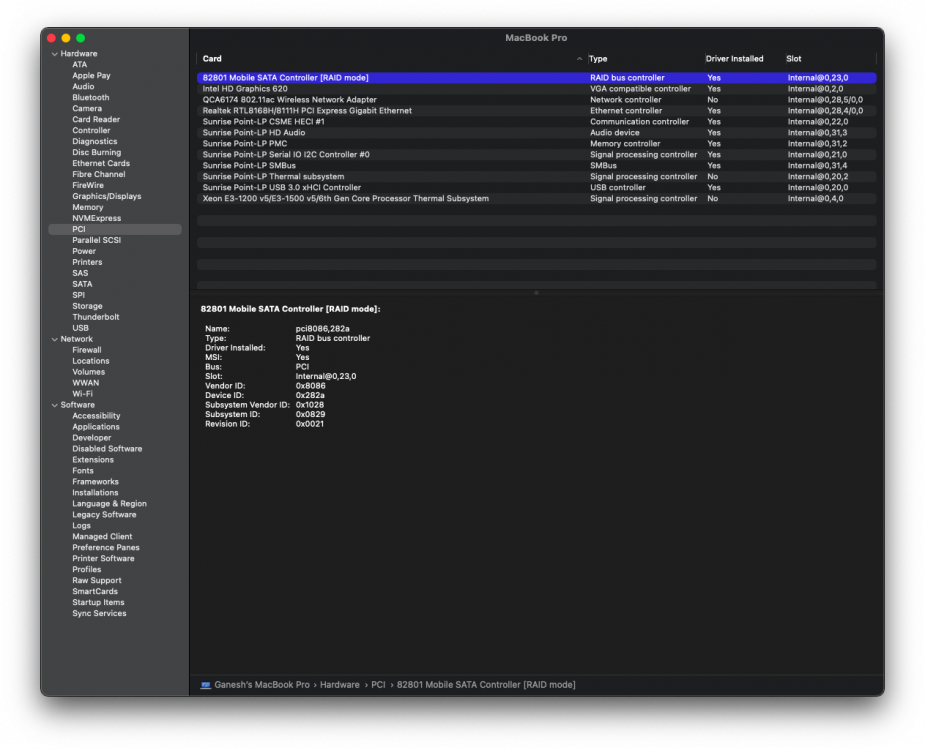The width and height of the screenshot is (925, 750).
Task: Select the Xeon E3-1200 Thermal Subsystem row
Action: [x=536, y=199]
